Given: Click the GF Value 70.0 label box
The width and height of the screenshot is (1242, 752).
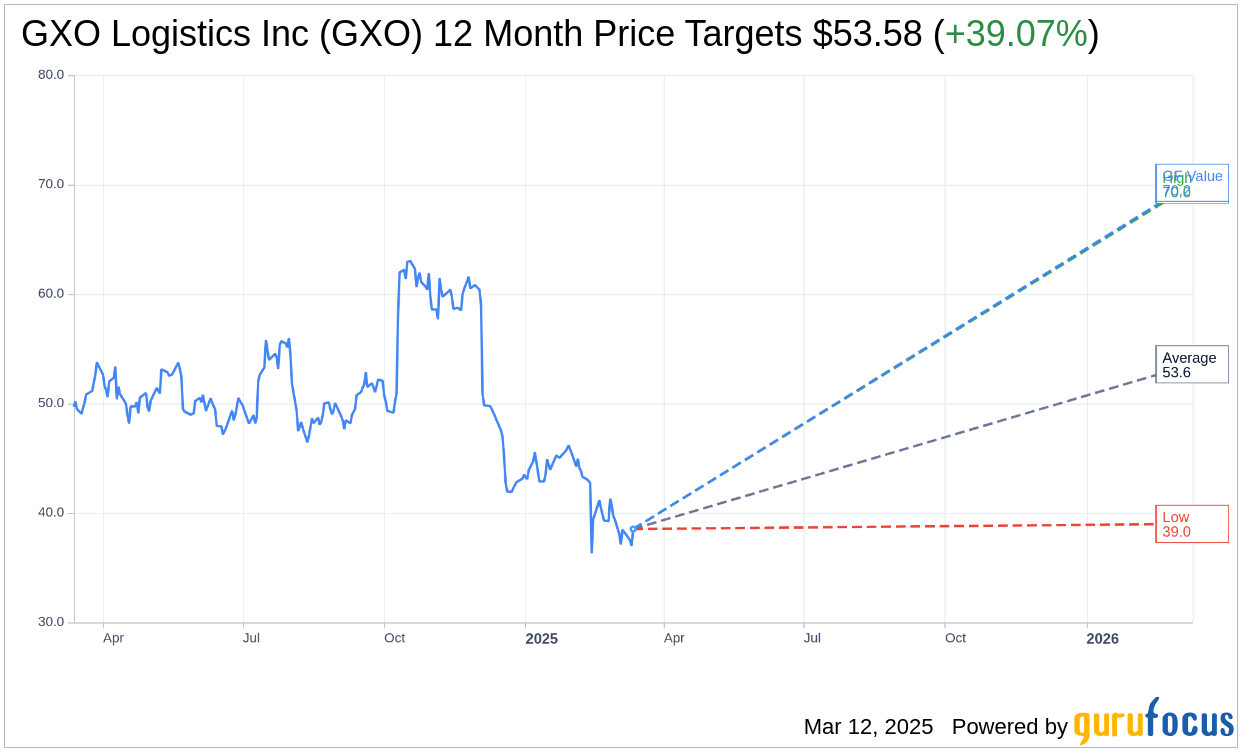Looking at the screenshot, I should point(1192,183).
